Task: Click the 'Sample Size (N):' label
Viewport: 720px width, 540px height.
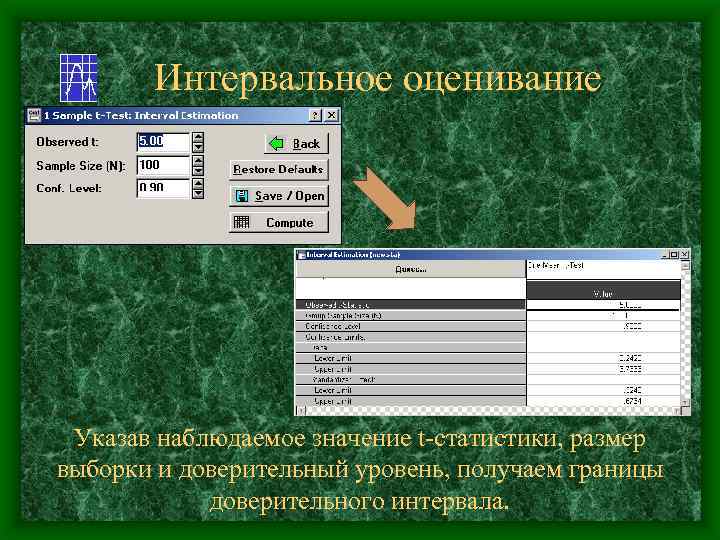Action: (x=81, y=166)
